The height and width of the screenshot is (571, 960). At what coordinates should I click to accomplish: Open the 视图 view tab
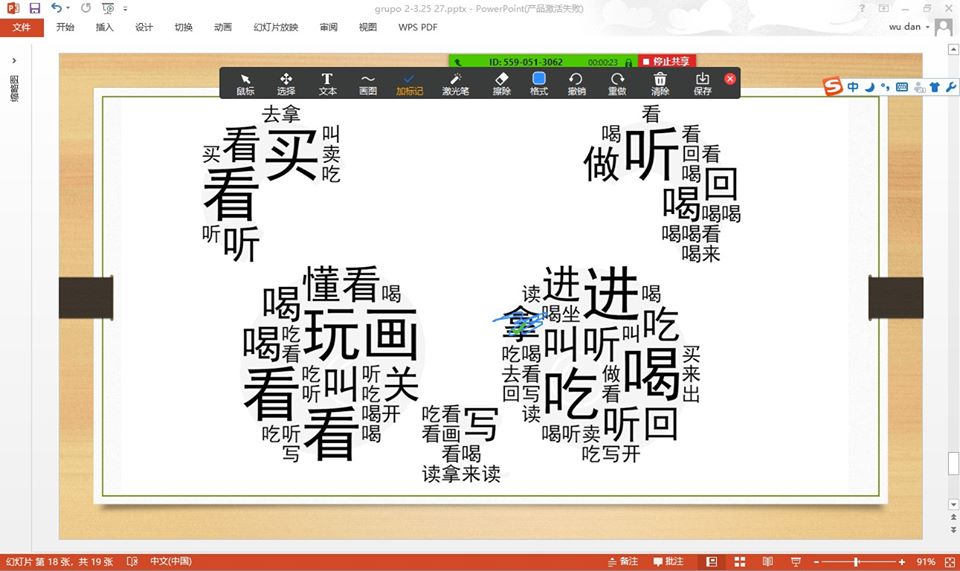coord(368,27)
